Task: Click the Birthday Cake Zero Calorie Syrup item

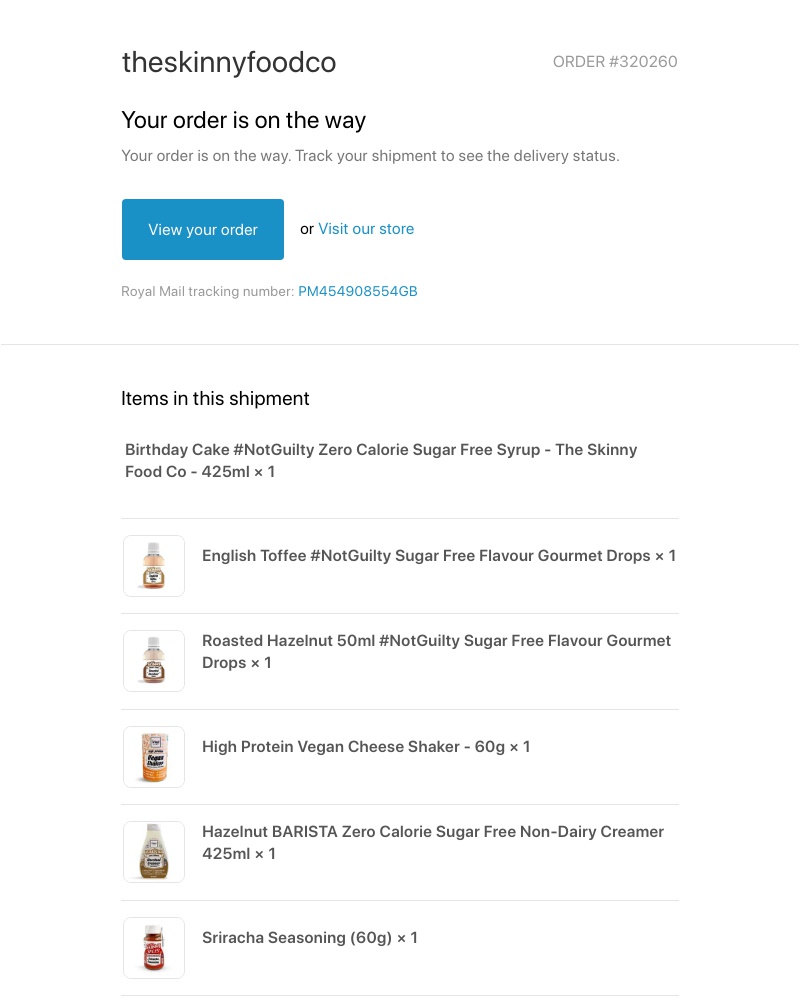Action: 381,460
